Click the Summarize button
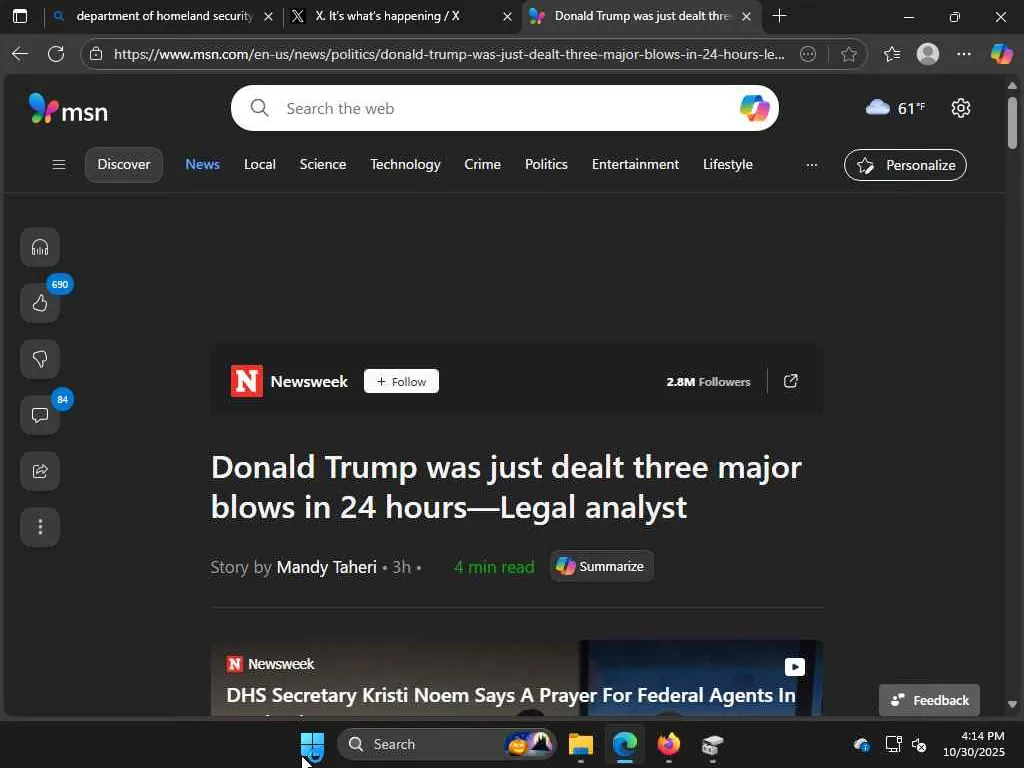This screenshot has height=768, width=1024. click(601, 566)
